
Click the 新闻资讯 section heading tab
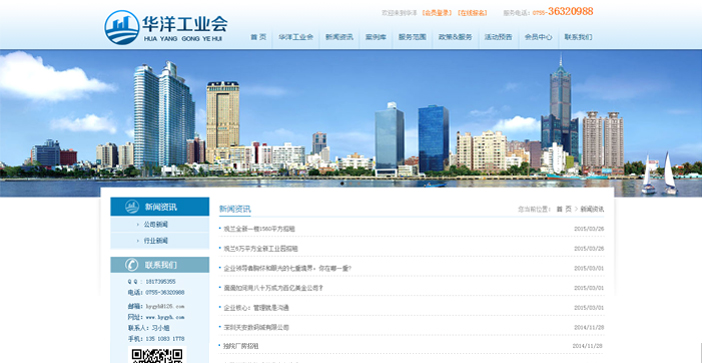tap(235, 209)
